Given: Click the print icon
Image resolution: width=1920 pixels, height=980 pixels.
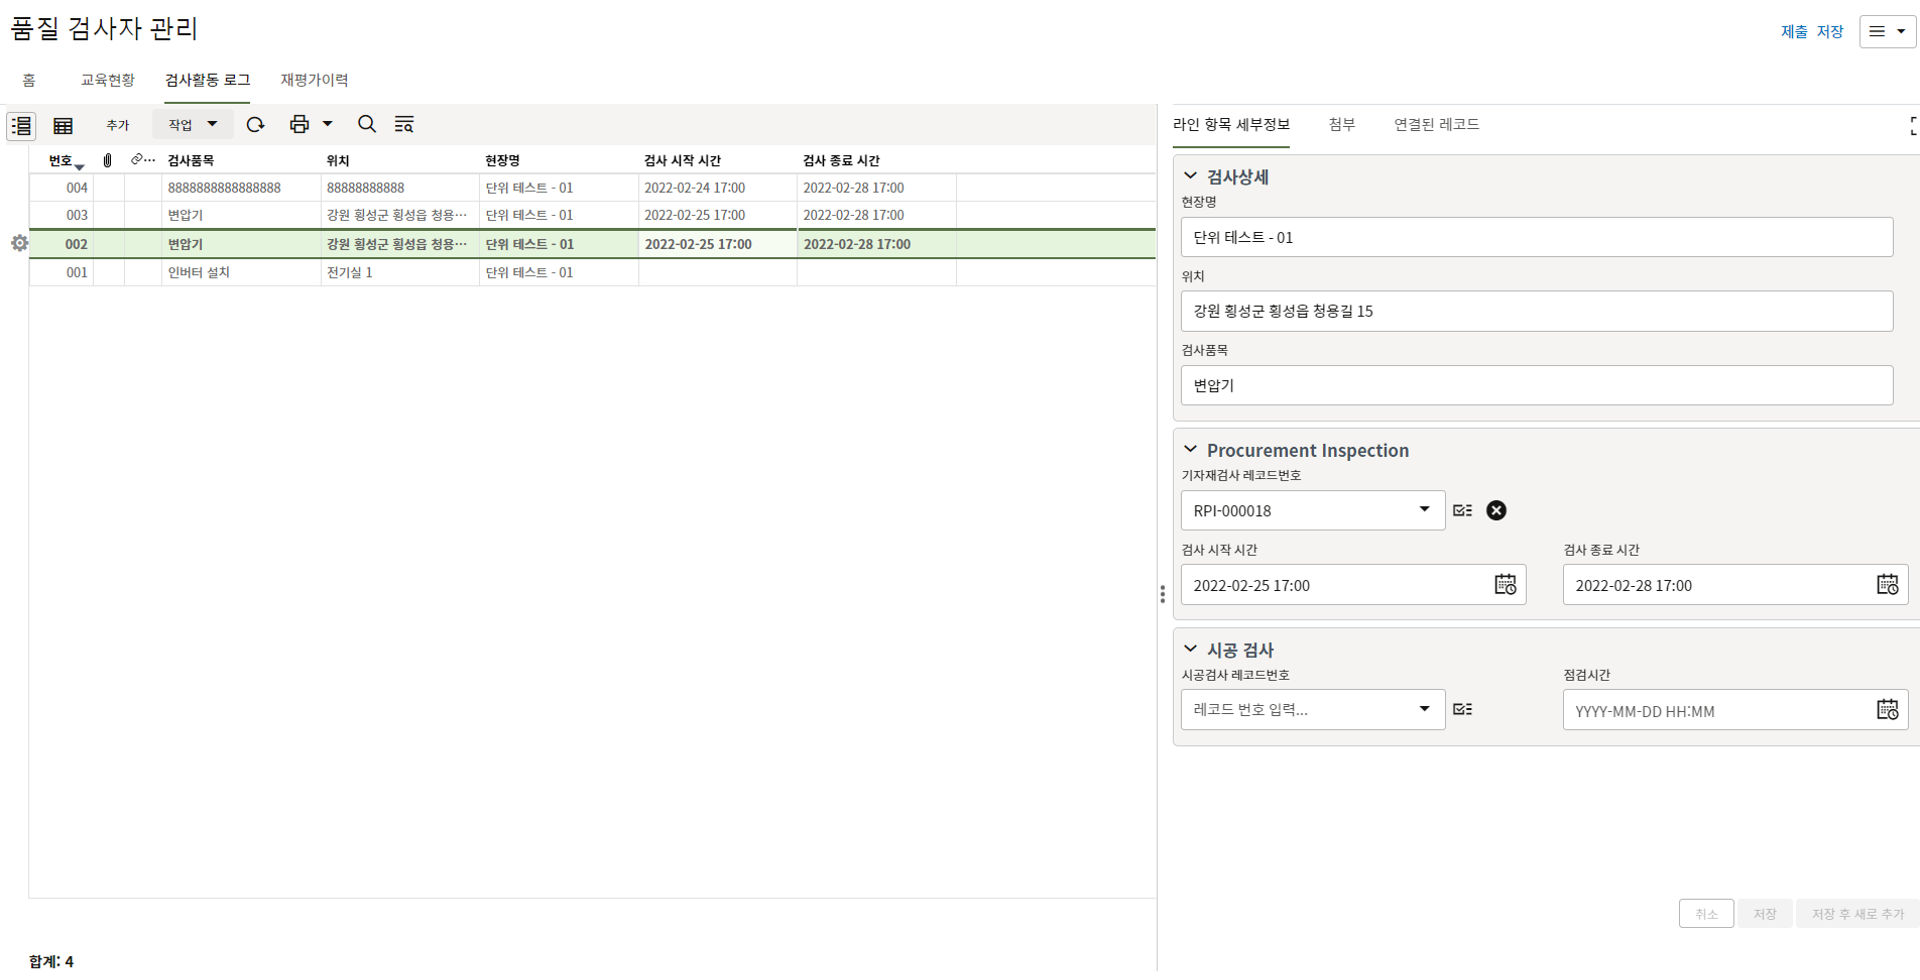Looking at the screenshot, I should point(299,124).
